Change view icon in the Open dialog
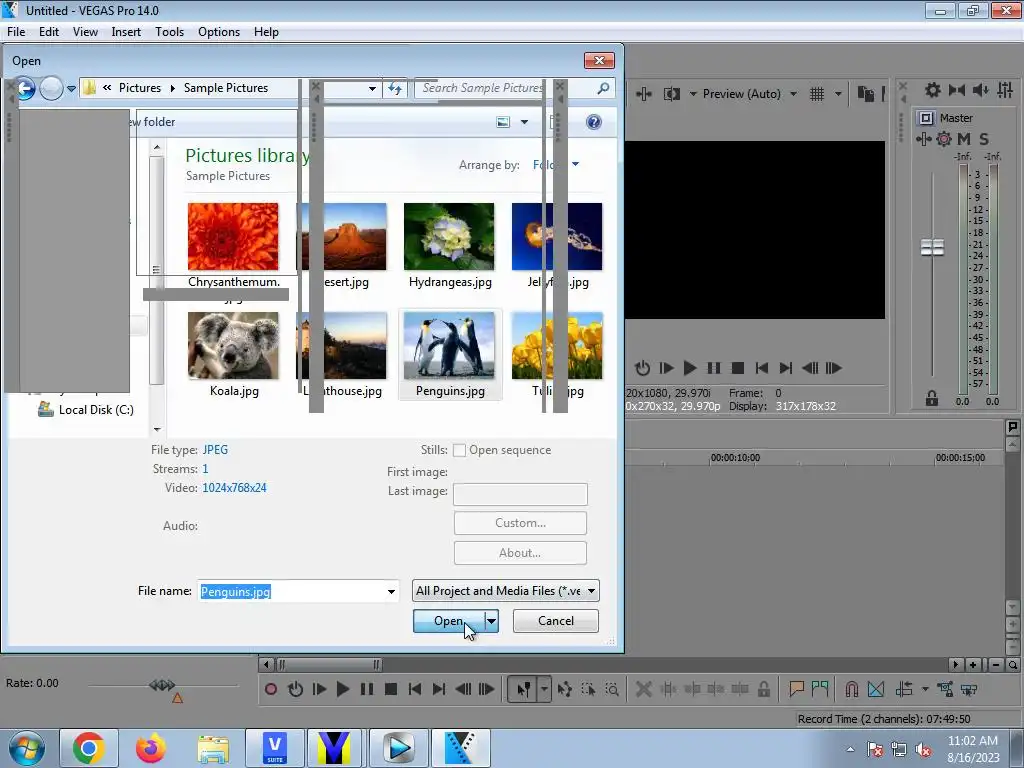This screenshot has width=1024, height=768. pos(503,122)
